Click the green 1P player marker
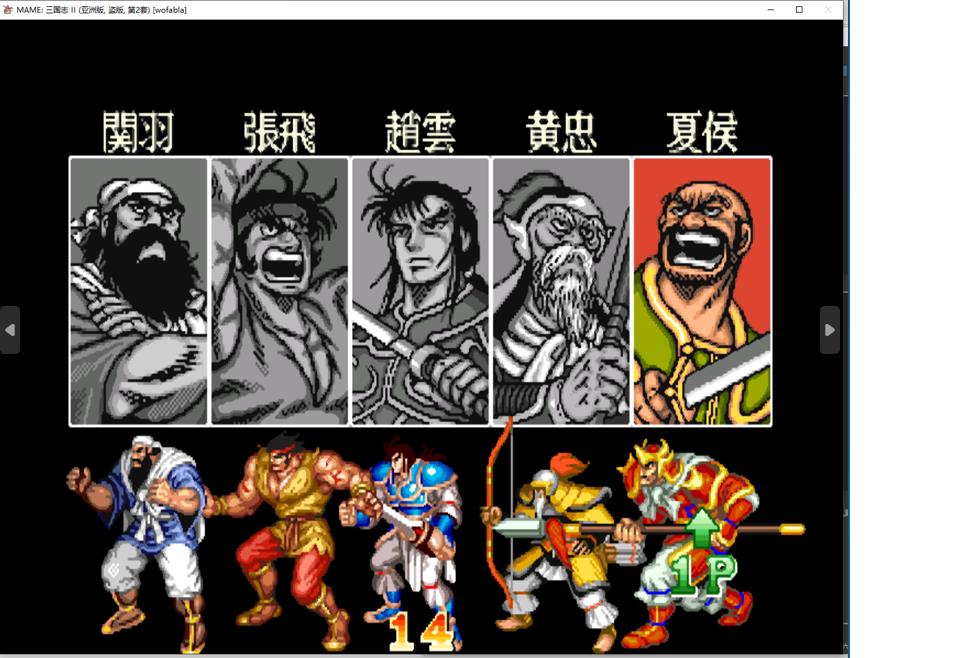The image size is (960, 658). [x=702, y=551]
